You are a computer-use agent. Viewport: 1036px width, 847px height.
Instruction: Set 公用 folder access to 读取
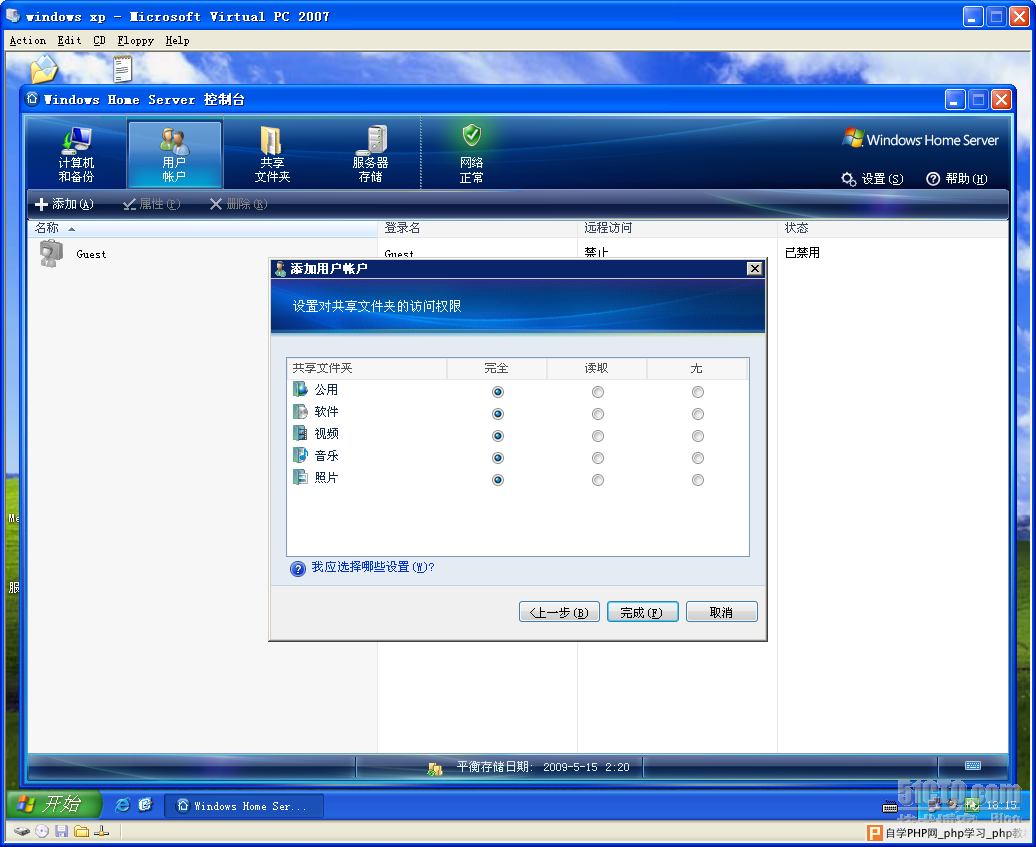pos(598,392)
